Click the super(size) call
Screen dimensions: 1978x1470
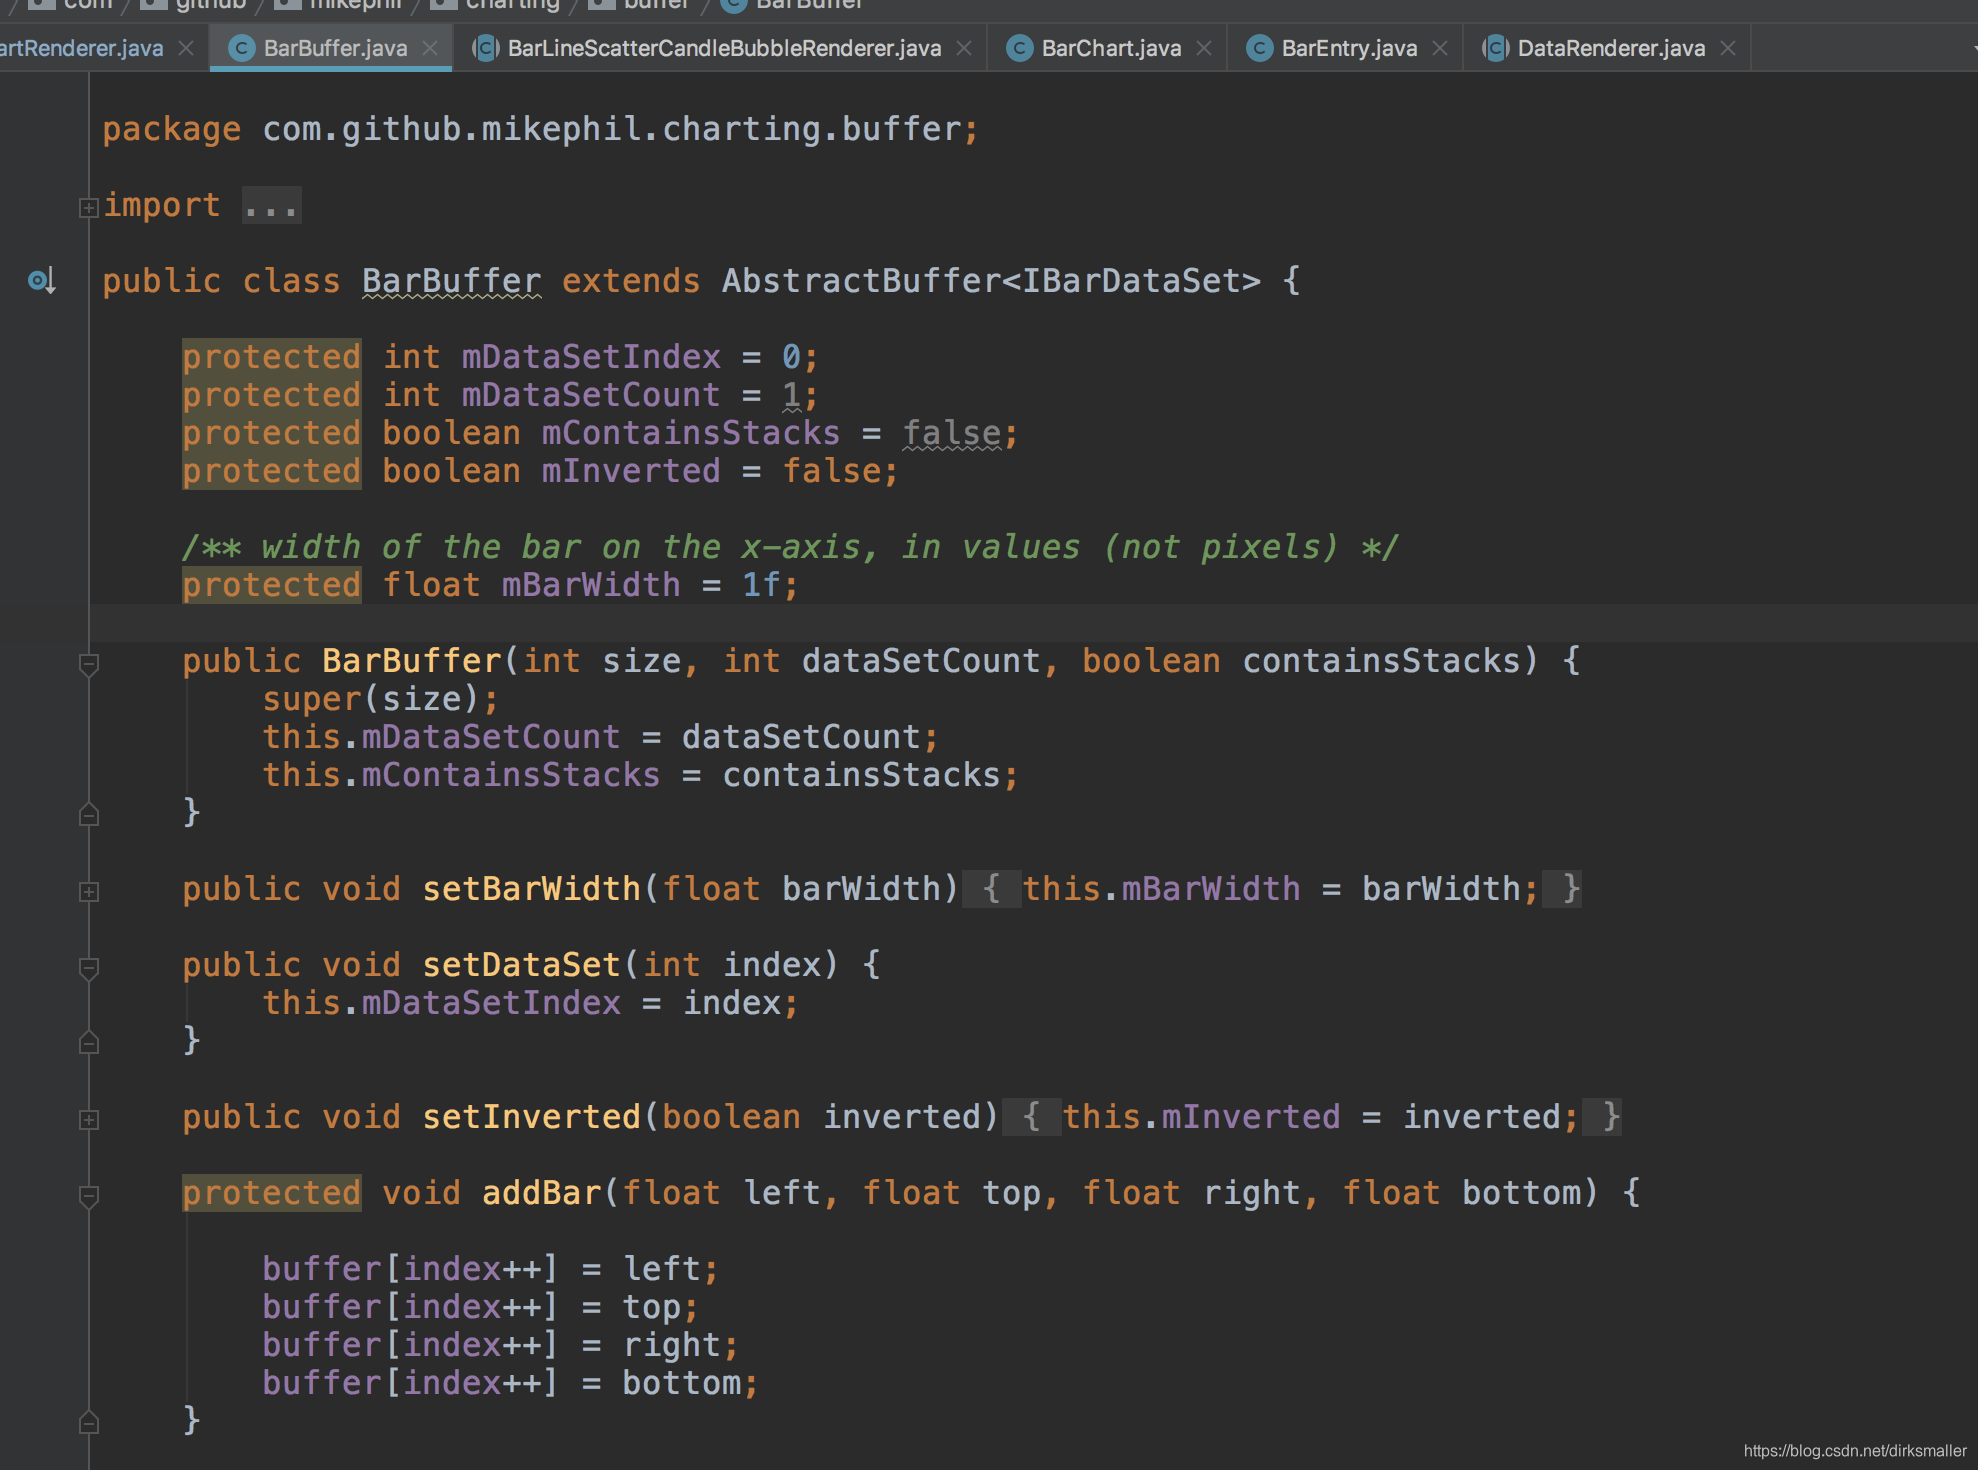(380, 699)
